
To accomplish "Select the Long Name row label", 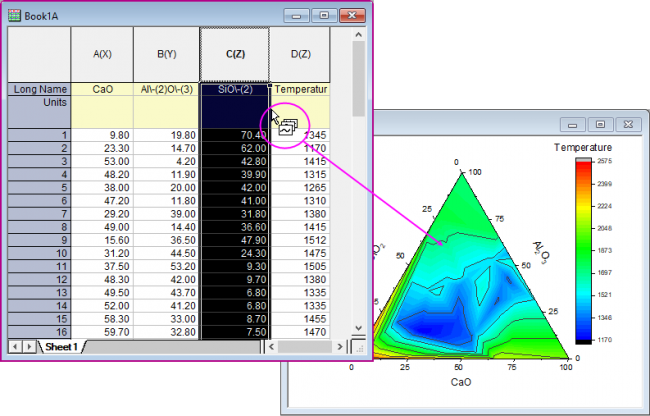I will [40, 89].
